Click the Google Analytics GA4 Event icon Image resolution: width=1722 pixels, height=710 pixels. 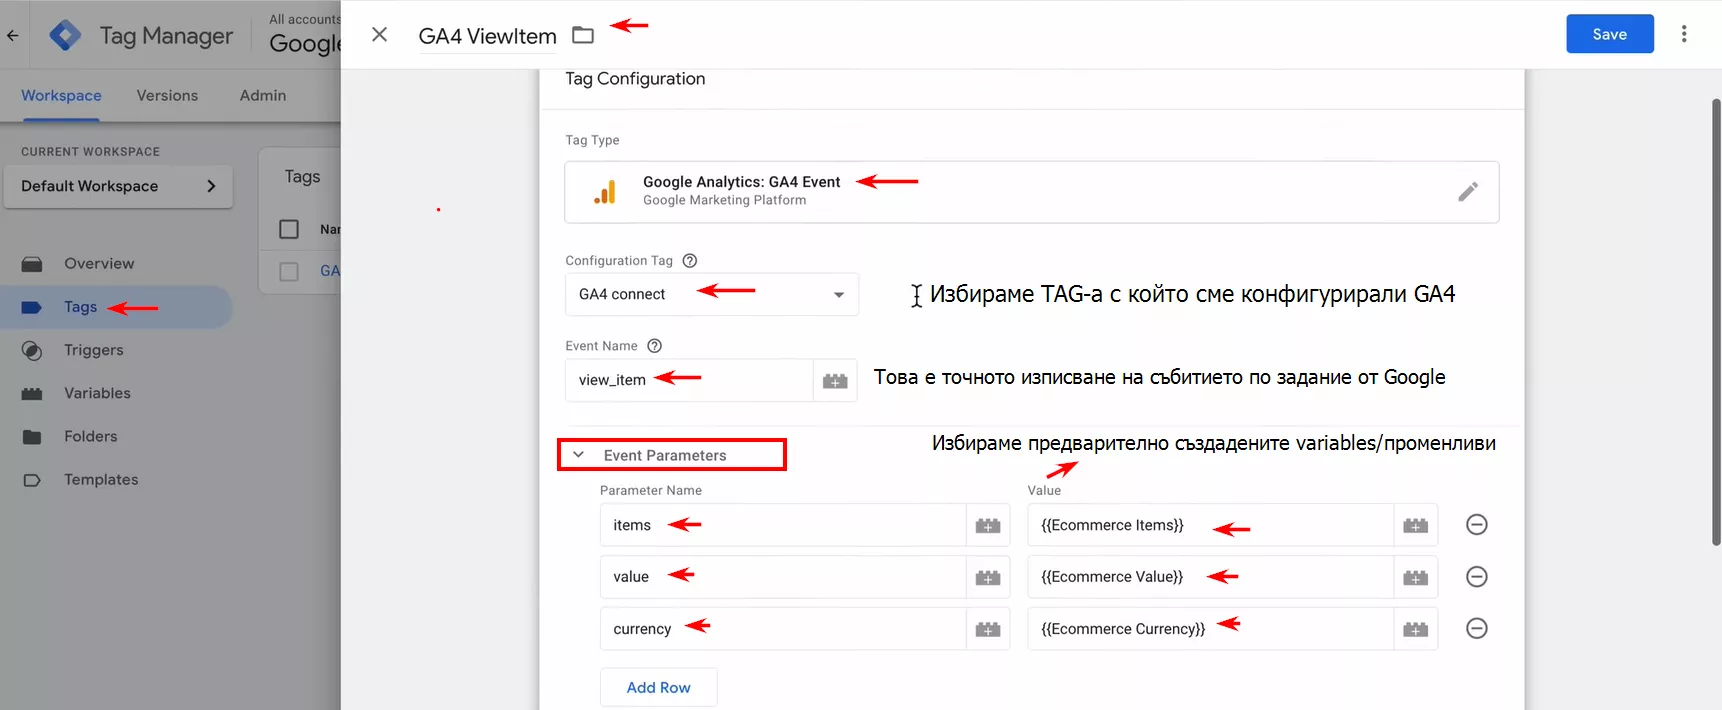coord(605,191)
